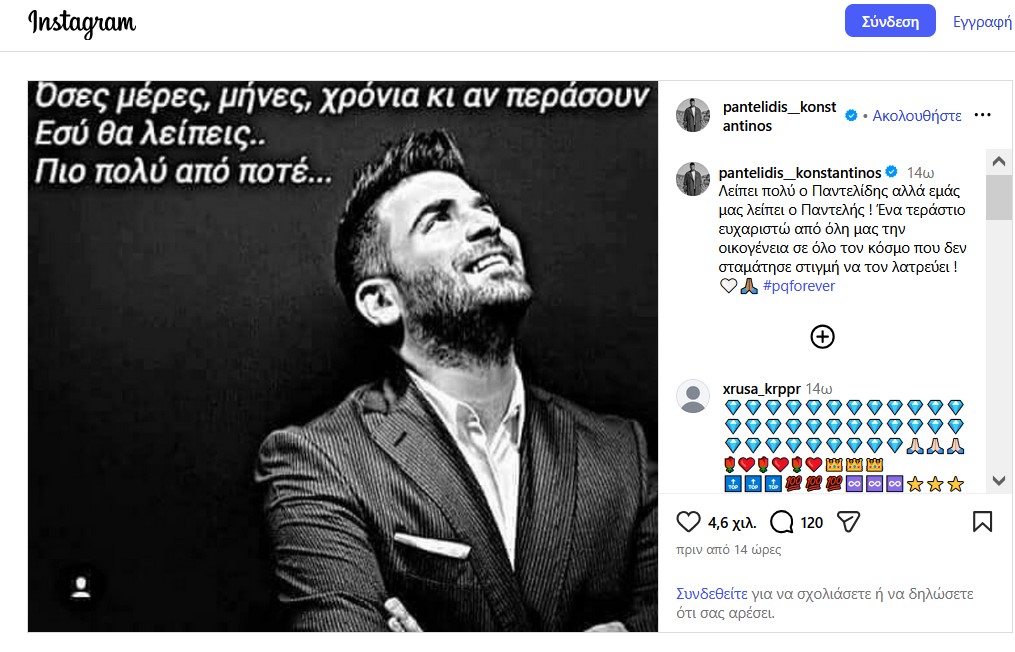Open the Εγγραφή sign-up link

(x=982, y=21)
